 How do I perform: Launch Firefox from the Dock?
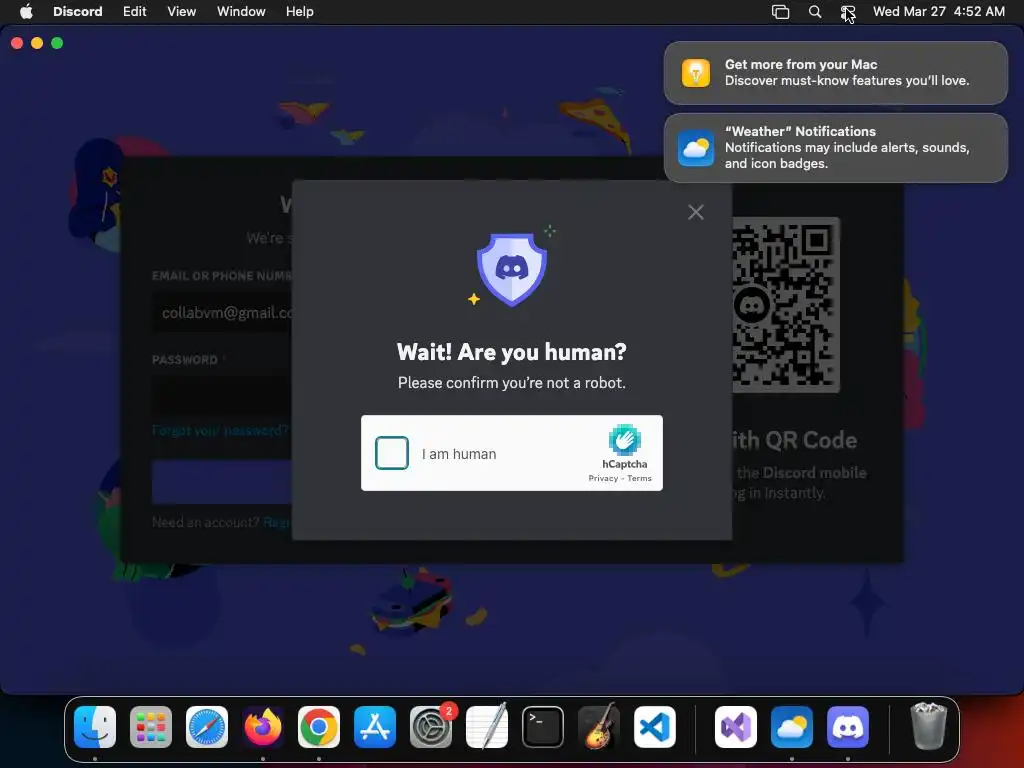[263, 727]
